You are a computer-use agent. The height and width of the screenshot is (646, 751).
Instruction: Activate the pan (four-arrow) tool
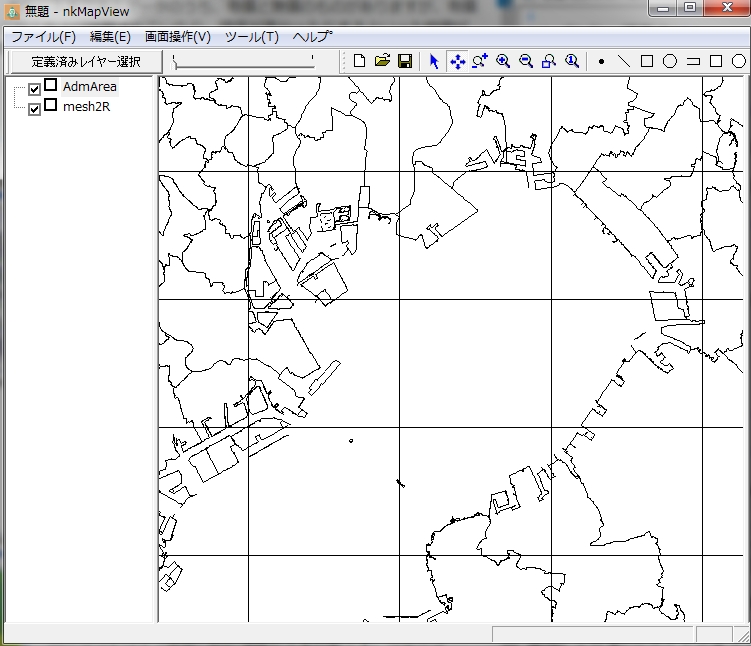coord(457,61)
